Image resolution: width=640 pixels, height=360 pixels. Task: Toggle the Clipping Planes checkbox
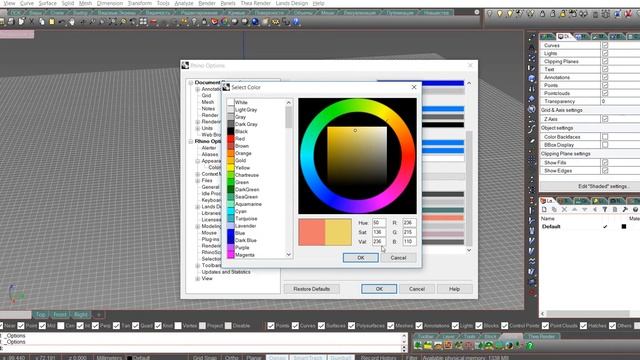605,61
